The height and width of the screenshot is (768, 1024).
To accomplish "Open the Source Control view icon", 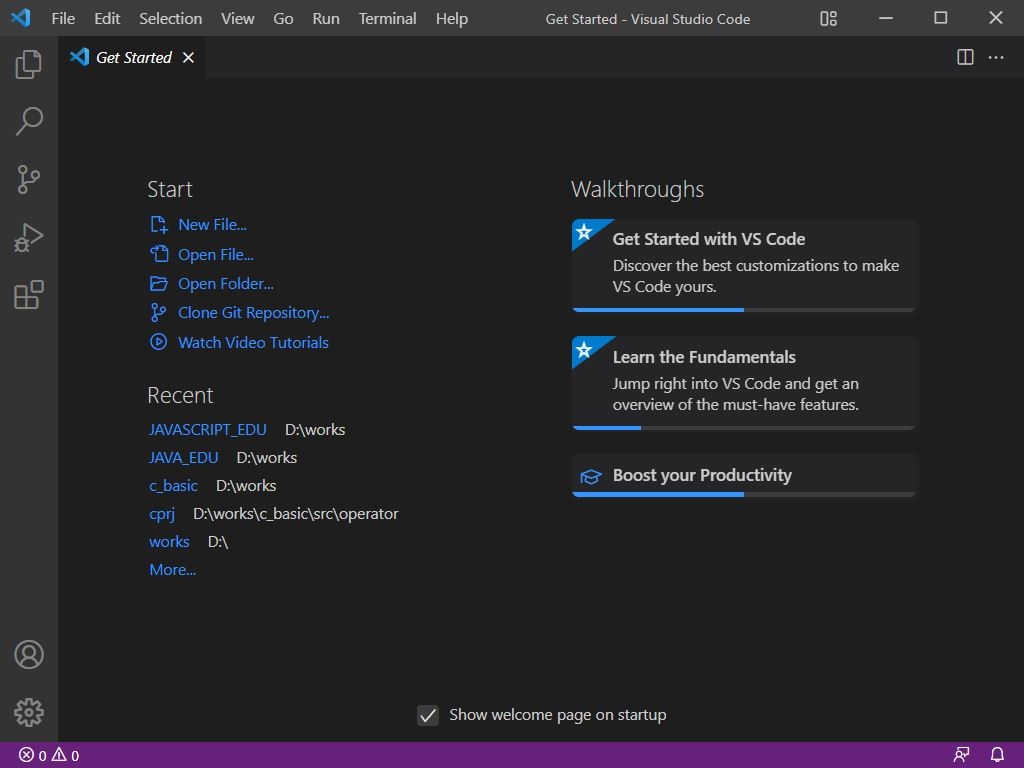I will [29, 180].
